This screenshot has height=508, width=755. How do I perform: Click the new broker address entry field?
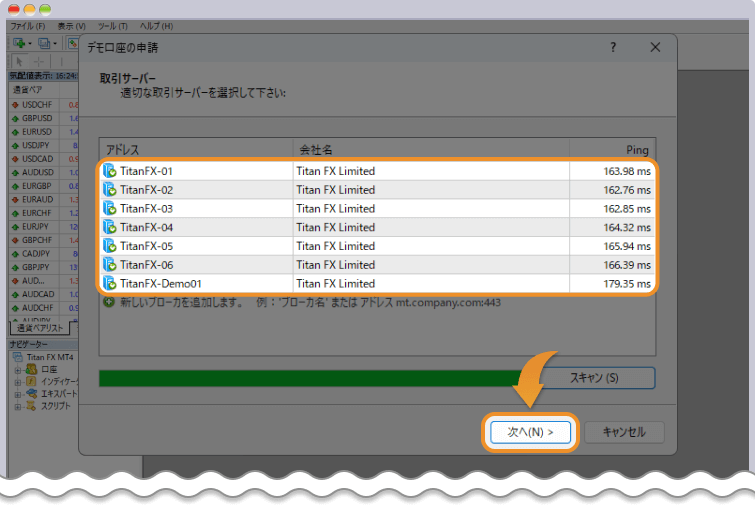click(310, 302)
